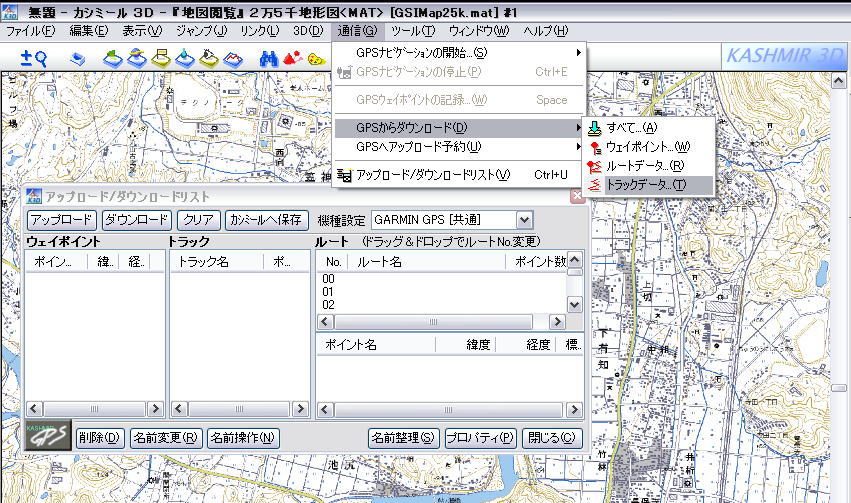Expand GPSナビゲーションの開始 submenu

(459, 53)
